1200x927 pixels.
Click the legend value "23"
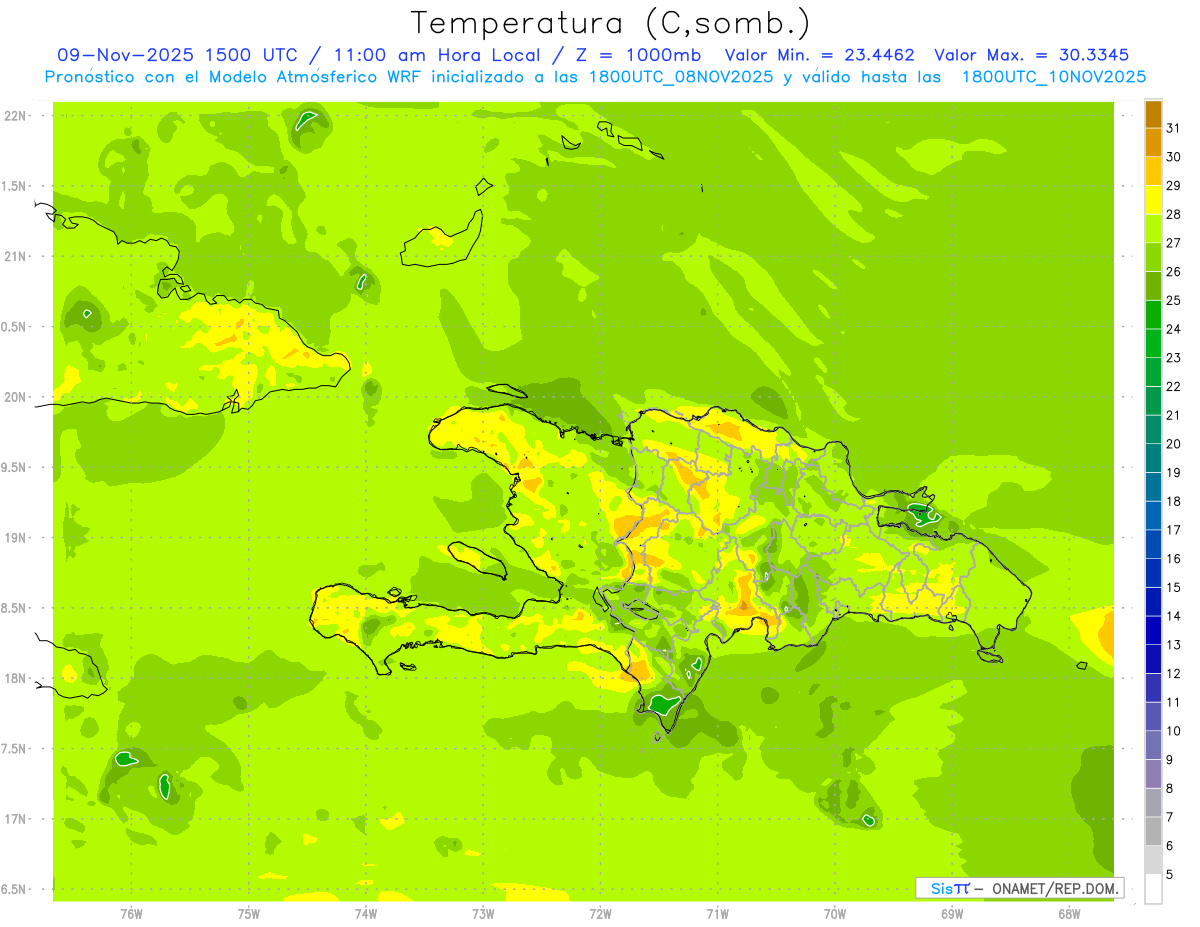1173,357
